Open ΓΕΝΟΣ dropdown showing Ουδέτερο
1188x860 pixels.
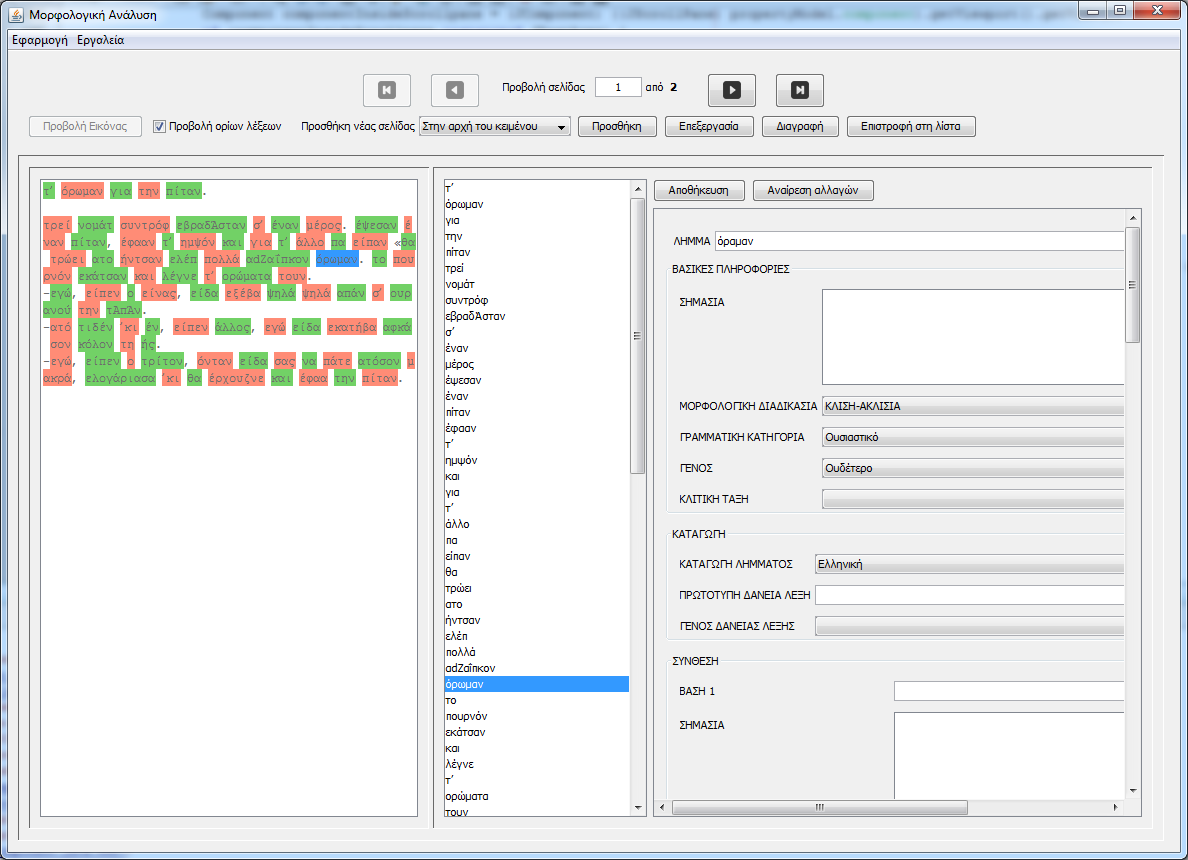coord(973,468)
